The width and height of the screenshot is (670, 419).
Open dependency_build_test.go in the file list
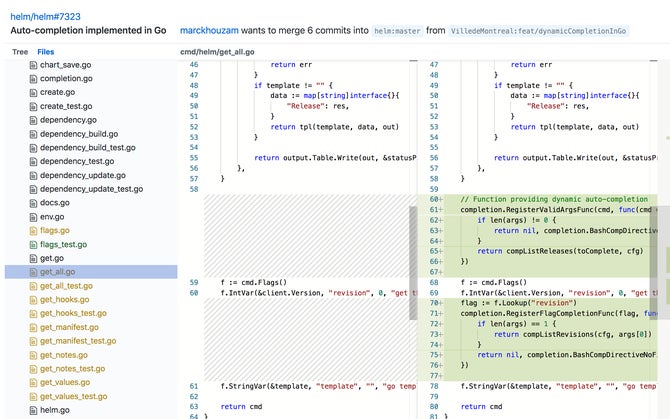pos(88,148)
